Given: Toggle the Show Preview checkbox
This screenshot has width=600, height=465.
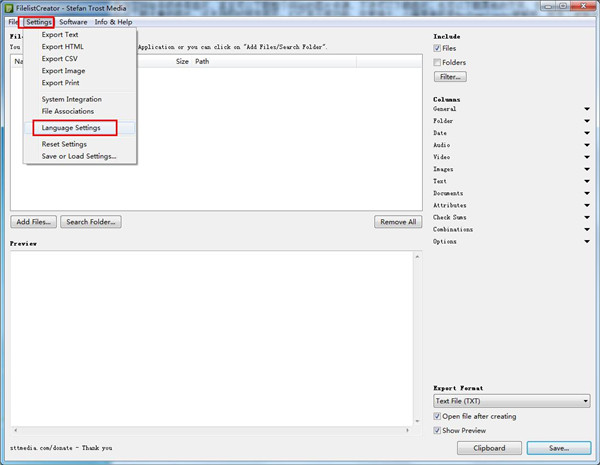Looking at the screenshot, I should pos(437,431).
